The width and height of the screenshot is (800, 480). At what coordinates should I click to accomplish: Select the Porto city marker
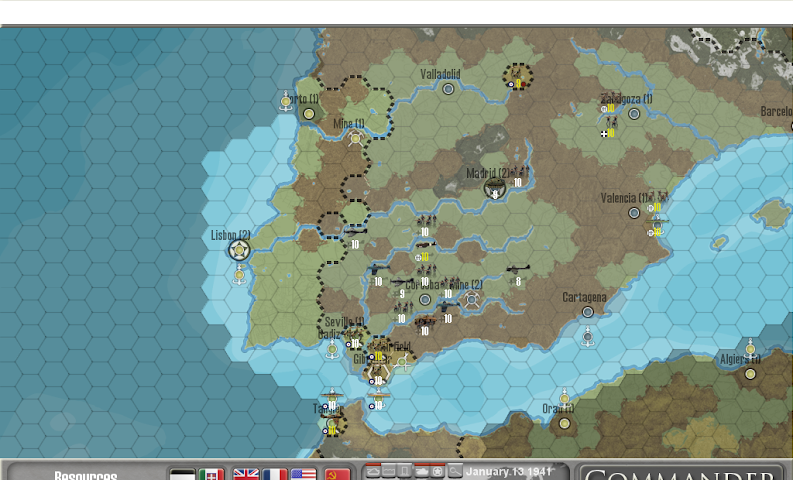pos(309,114)
